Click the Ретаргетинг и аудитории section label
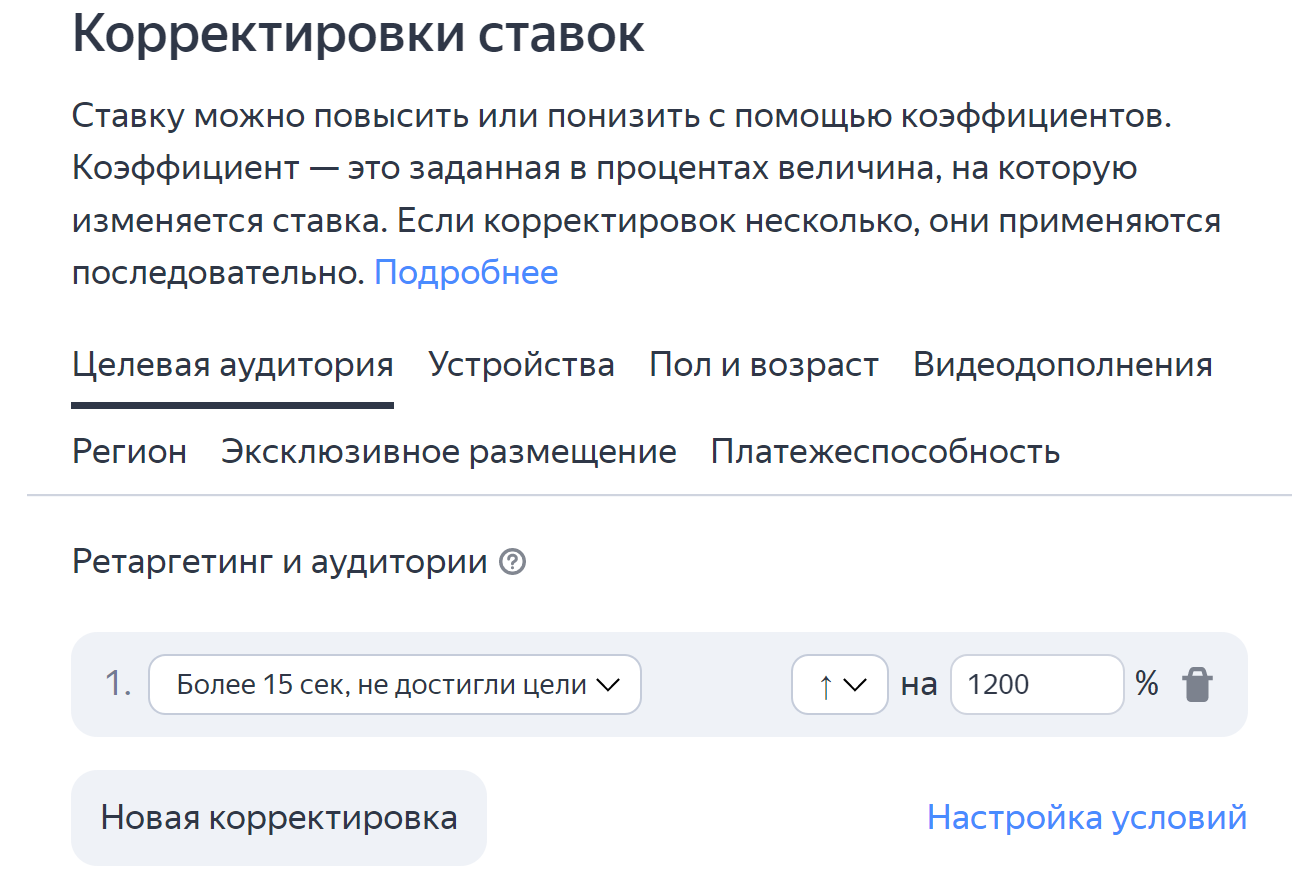Image resolution: width=1308 pixels, height=888 pixels. pyautogui.click(x=279, y=563)
